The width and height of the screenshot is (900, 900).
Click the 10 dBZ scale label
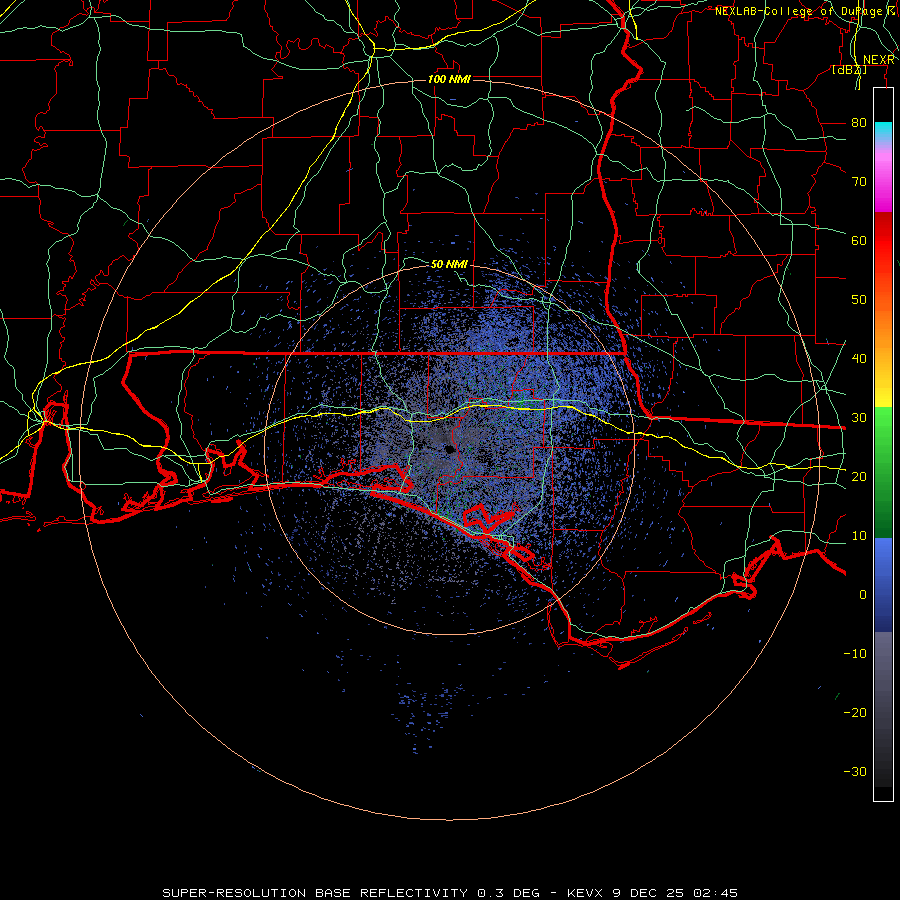point(859,536)
